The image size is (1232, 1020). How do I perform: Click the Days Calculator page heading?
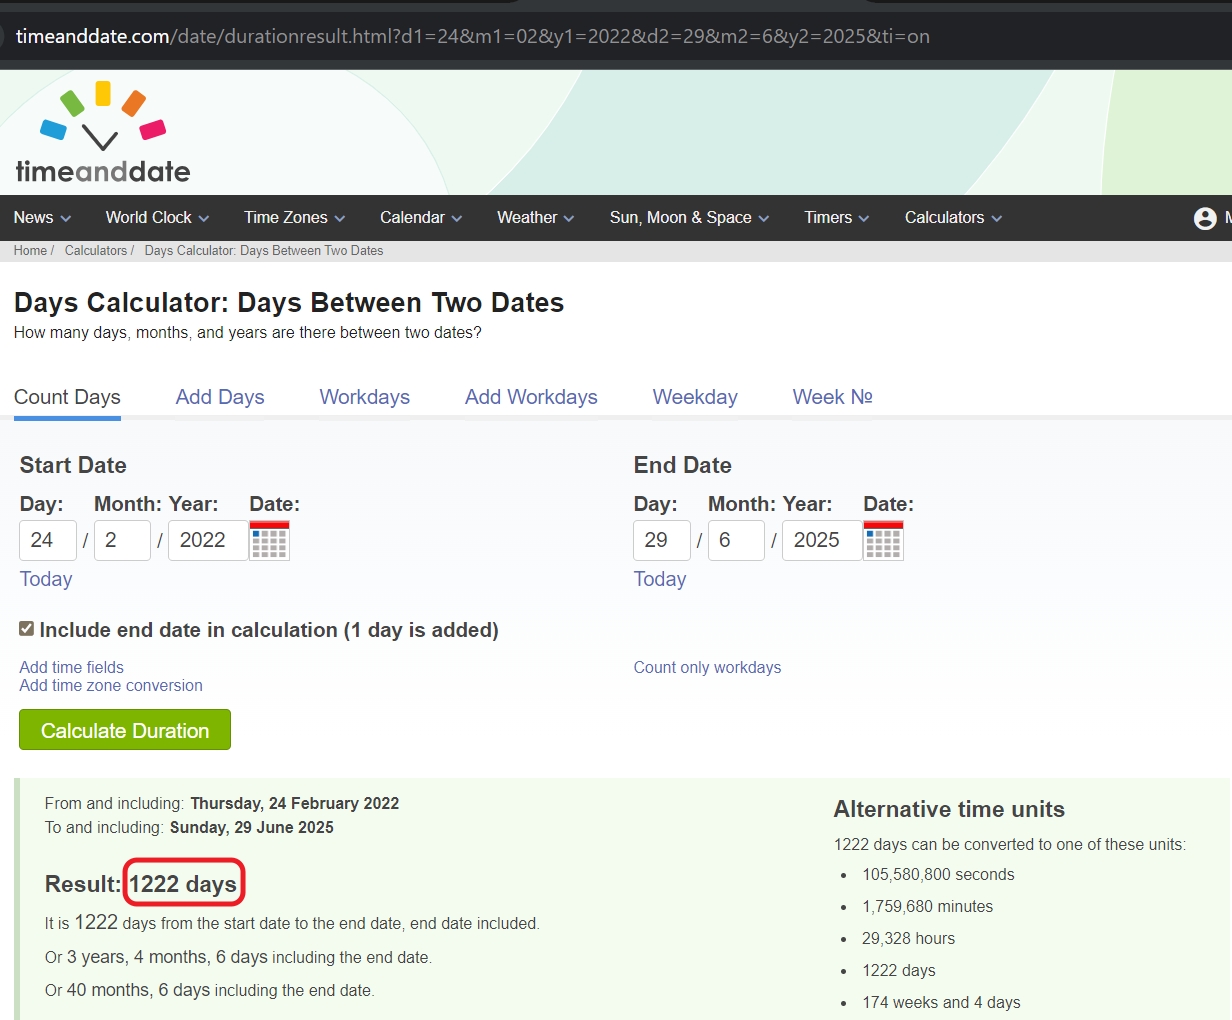(289, 302)
